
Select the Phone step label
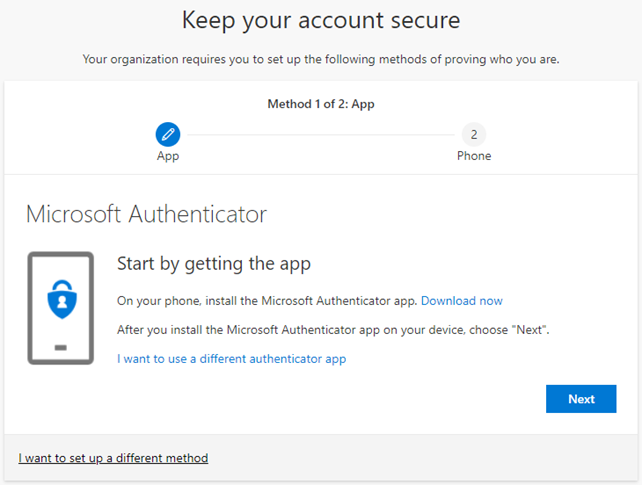coord(474,156)
